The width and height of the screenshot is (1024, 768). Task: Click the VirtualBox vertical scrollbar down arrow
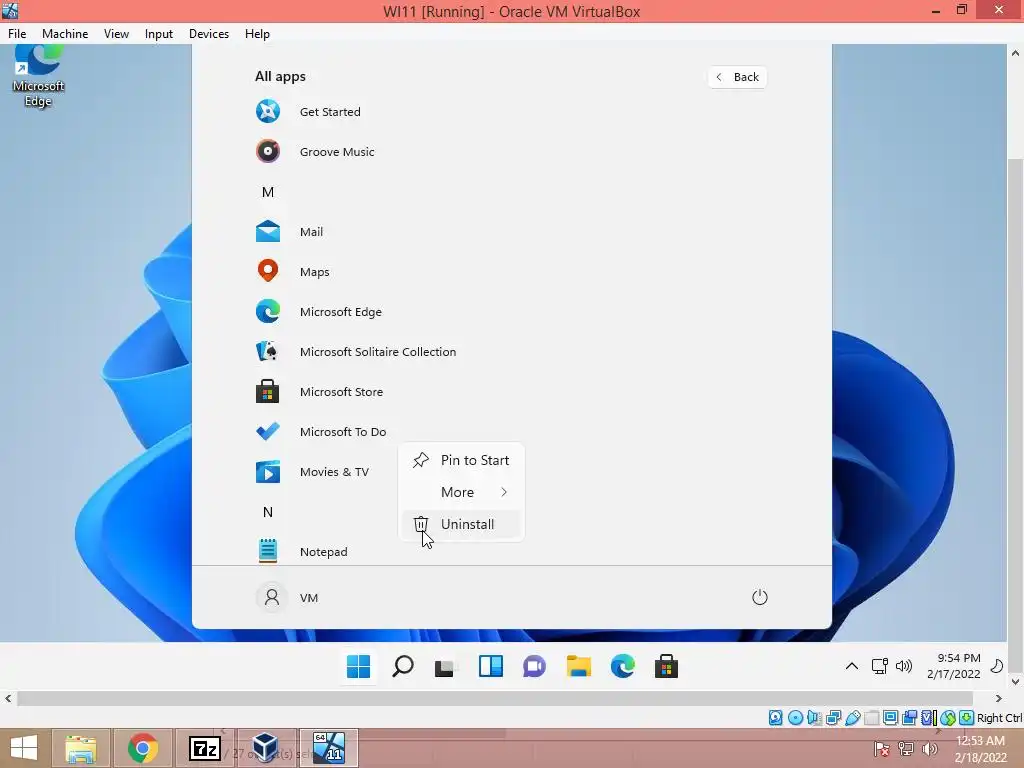coord(1016,682)
